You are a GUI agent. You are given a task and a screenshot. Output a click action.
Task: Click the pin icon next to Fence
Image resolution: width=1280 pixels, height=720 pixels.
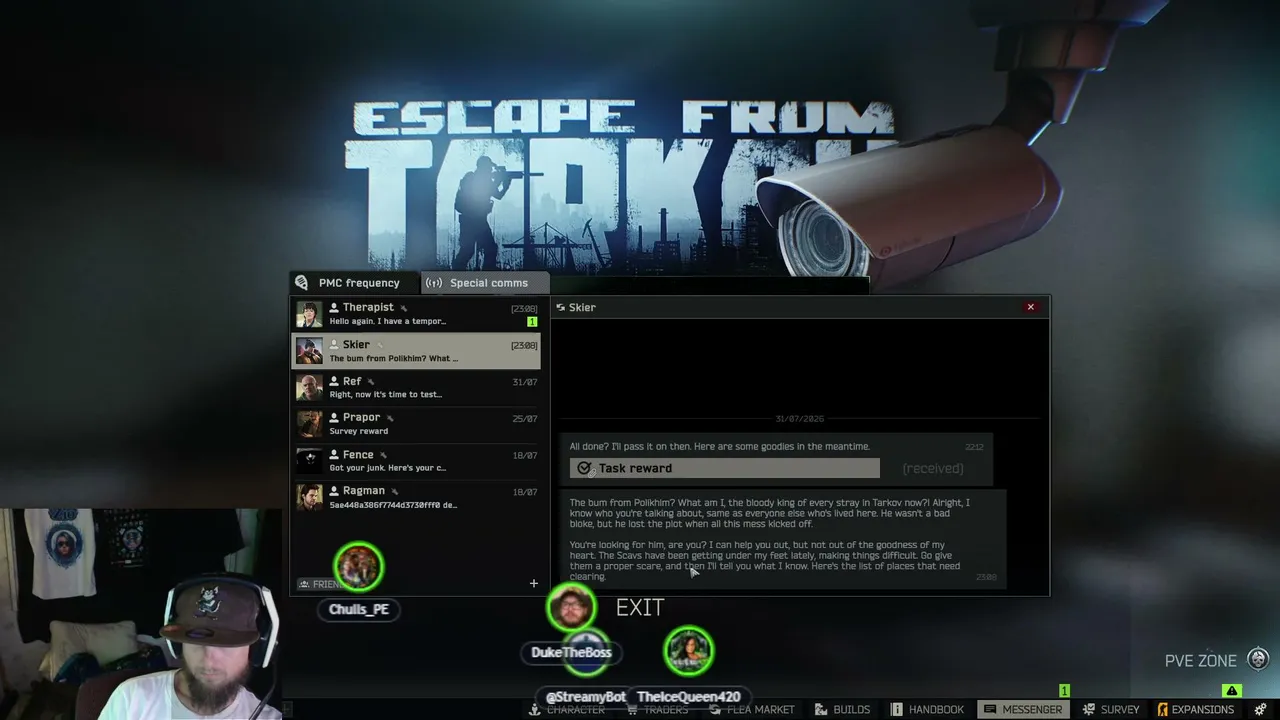[x=383, y=455]
